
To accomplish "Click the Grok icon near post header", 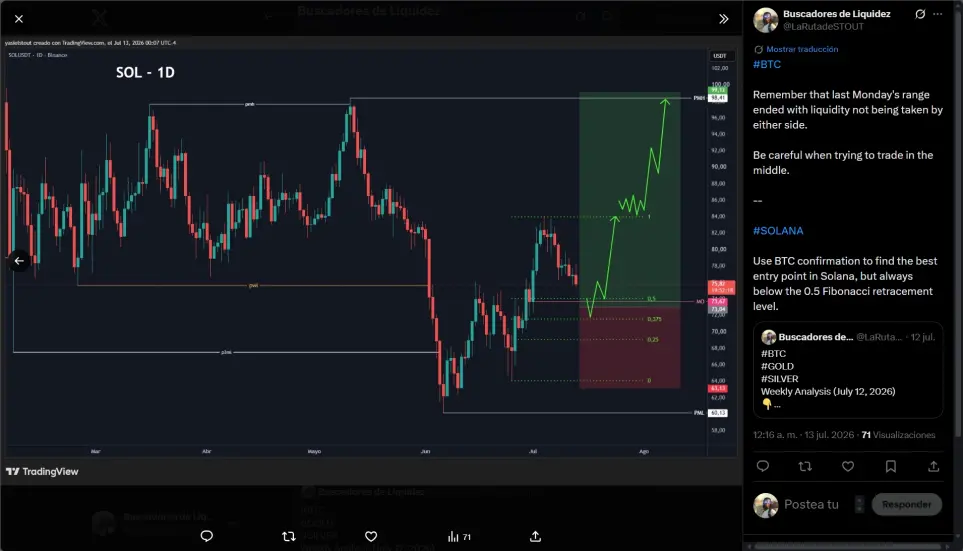I will click(x=920, y=14).
